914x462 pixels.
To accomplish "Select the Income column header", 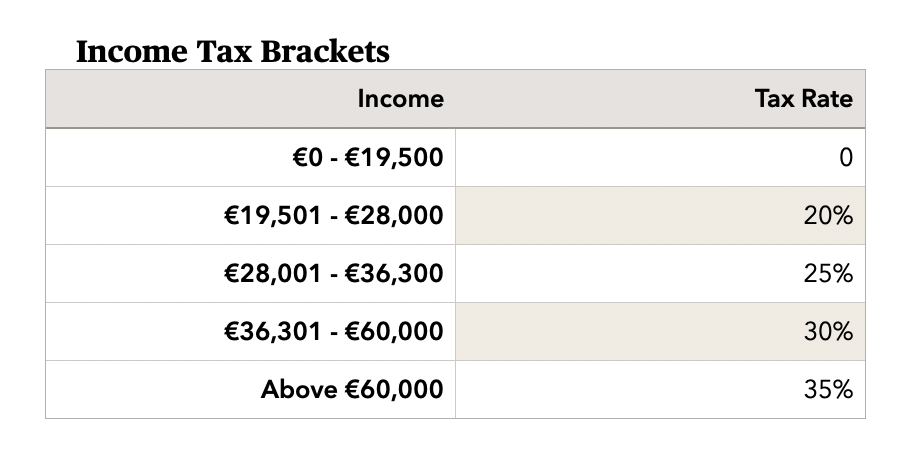I will coord(400,99).
